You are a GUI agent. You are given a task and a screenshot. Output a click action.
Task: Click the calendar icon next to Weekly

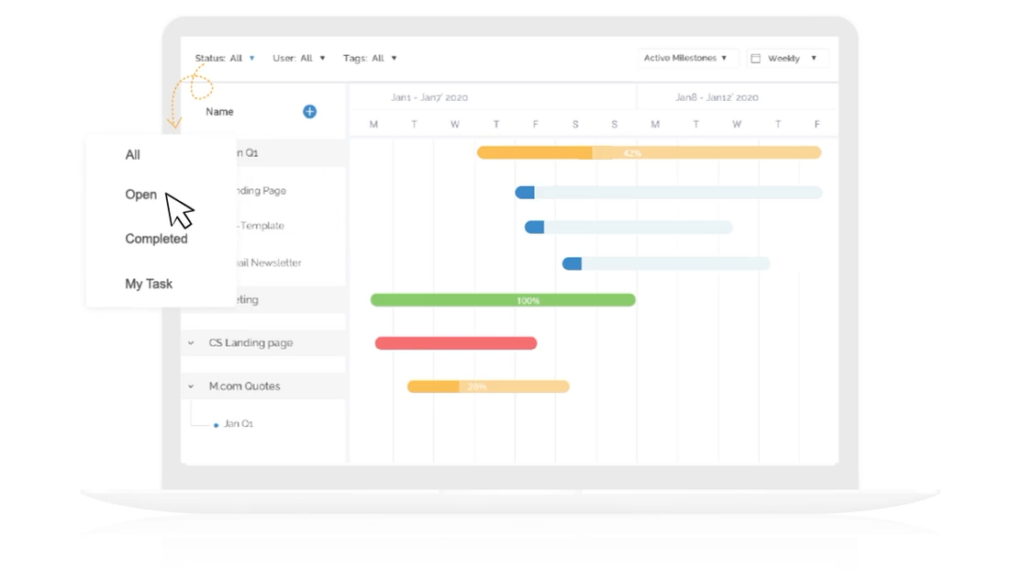coord(756,58)
